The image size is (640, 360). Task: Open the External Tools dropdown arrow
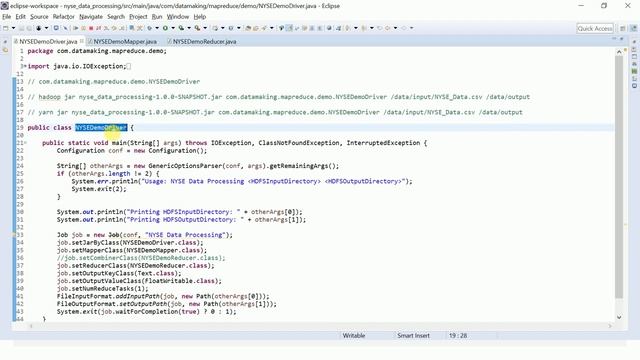(205, 28)
